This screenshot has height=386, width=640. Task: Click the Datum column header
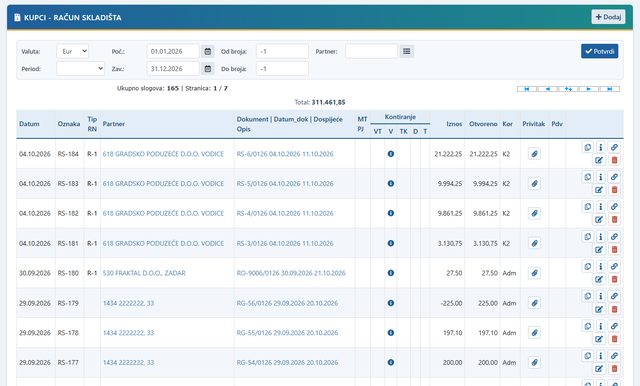click(x=29, y=124)
